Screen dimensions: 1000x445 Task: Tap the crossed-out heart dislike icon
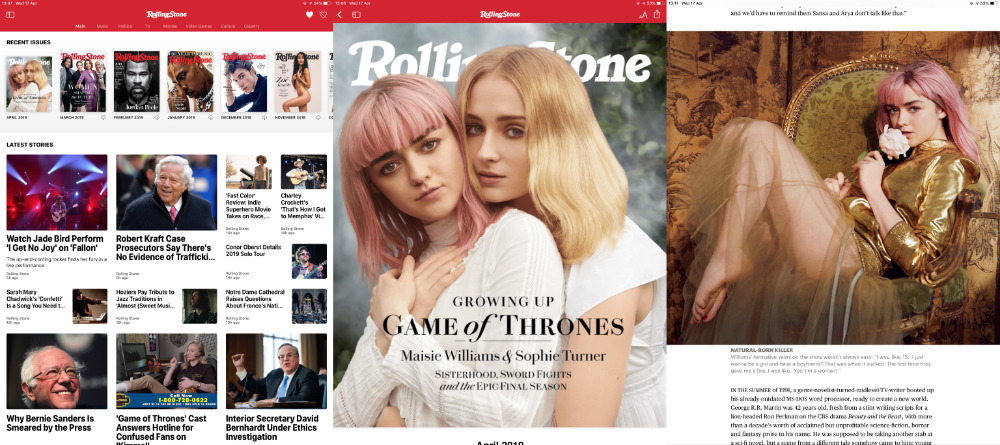[323, 14]
